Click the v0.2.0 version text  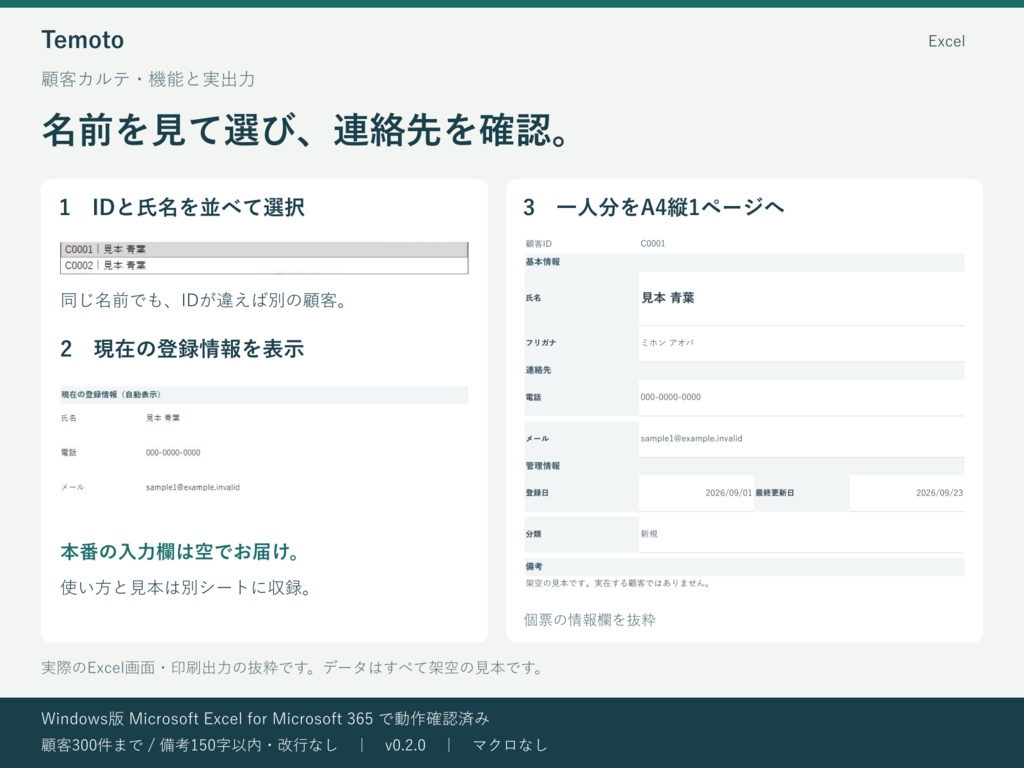click(405, 745)
